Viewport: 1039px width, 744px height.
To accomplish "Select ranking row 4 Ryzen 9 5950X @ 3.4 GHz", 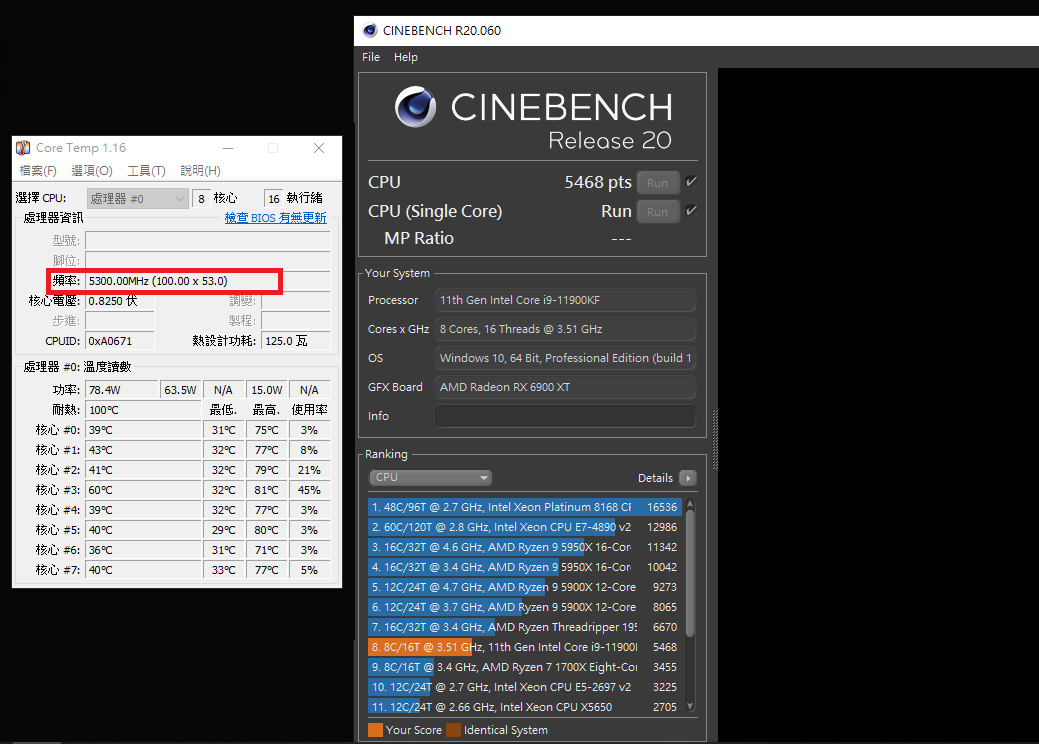I will click(x=525, y=567).
